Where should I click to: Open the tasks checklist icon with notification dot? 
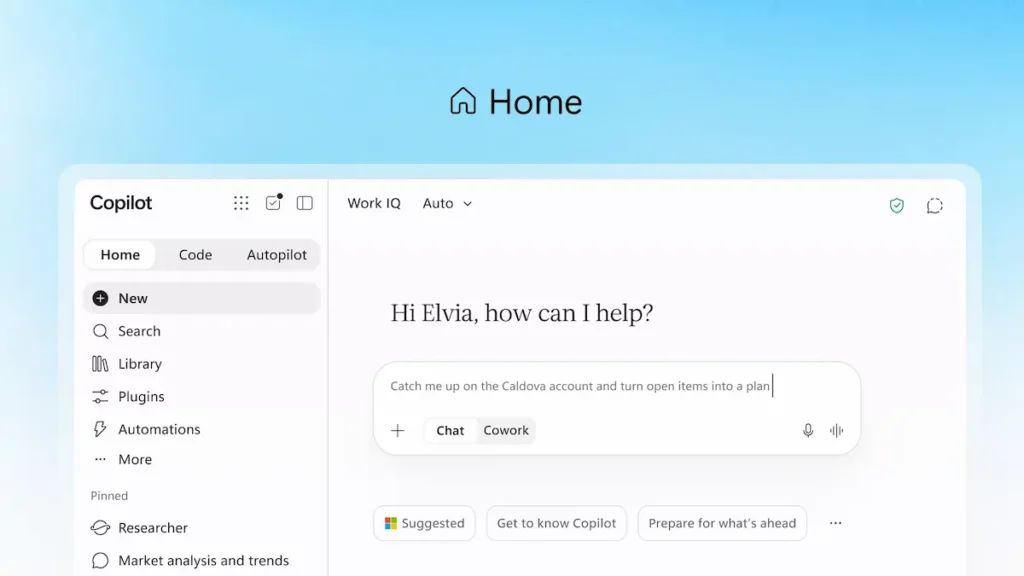pyautogui.click(x=274, y=202)
